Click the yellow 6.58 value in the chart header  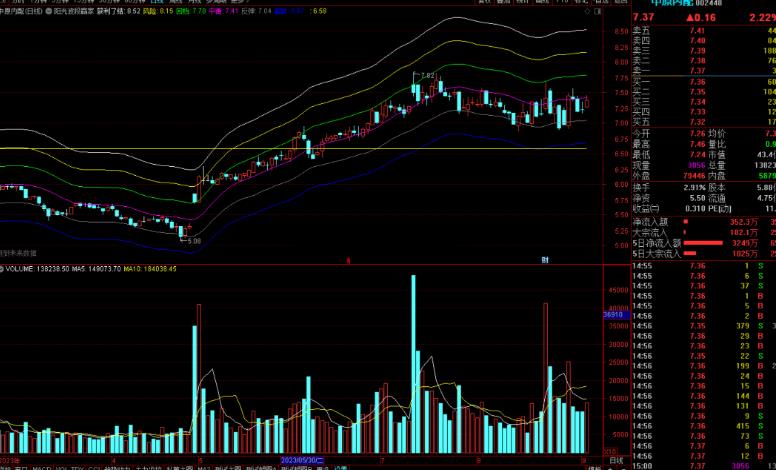[x=319, y=11]
